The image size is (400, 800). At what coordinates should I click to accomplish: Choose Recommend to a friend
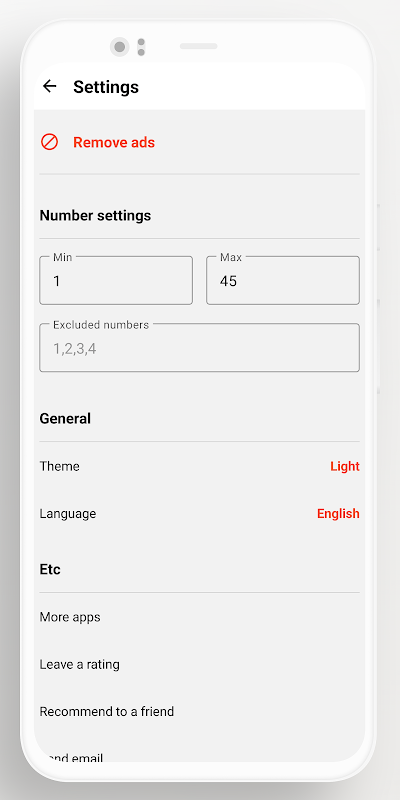(107, 711)
